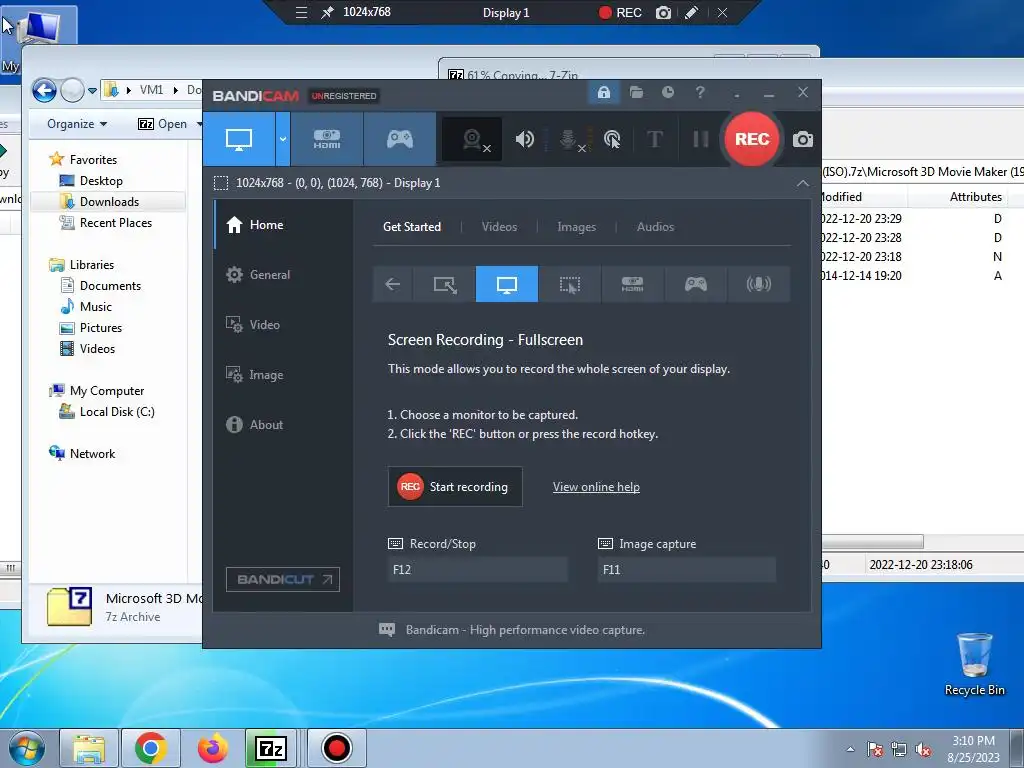Open Organize menu in Explorer

click(x=76, y=124)
